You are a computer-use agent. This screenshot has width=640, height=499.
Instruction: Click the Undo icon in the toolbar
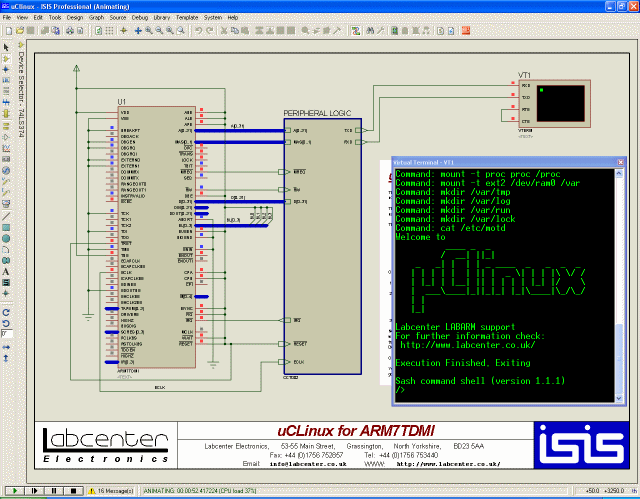(x=198, y=31)
